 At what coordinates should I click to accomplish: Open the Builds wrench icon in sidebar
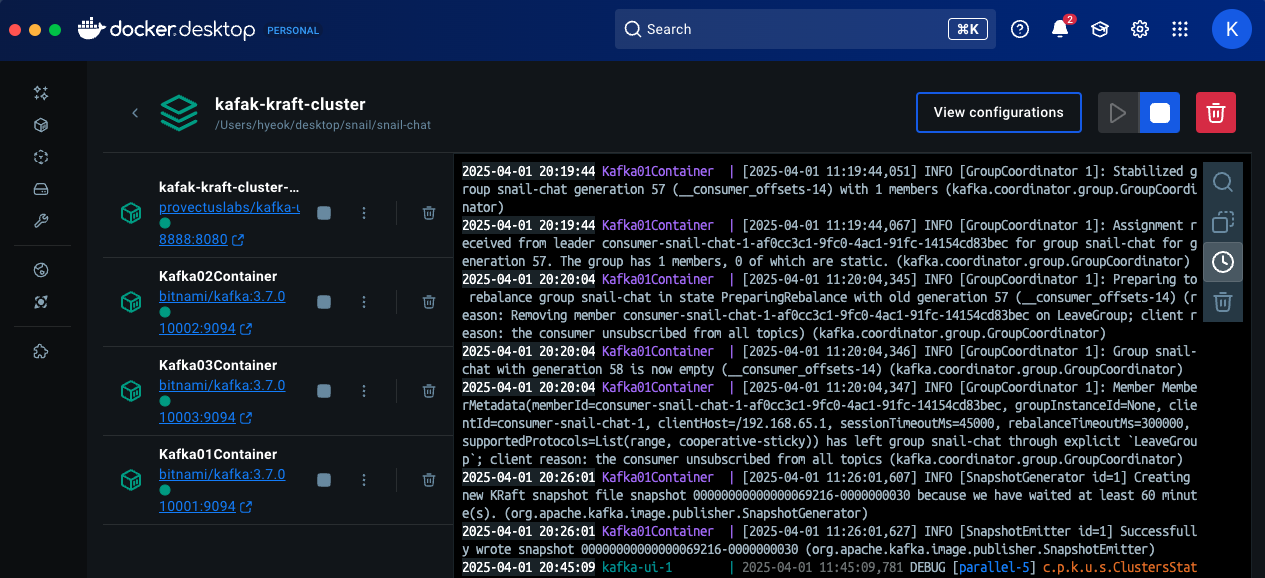pyautogui.click(x=41, y=221)
